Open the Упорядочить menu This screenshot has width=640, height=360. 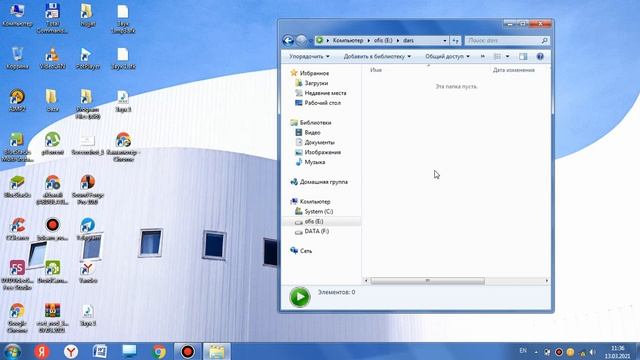click(309, 56)
